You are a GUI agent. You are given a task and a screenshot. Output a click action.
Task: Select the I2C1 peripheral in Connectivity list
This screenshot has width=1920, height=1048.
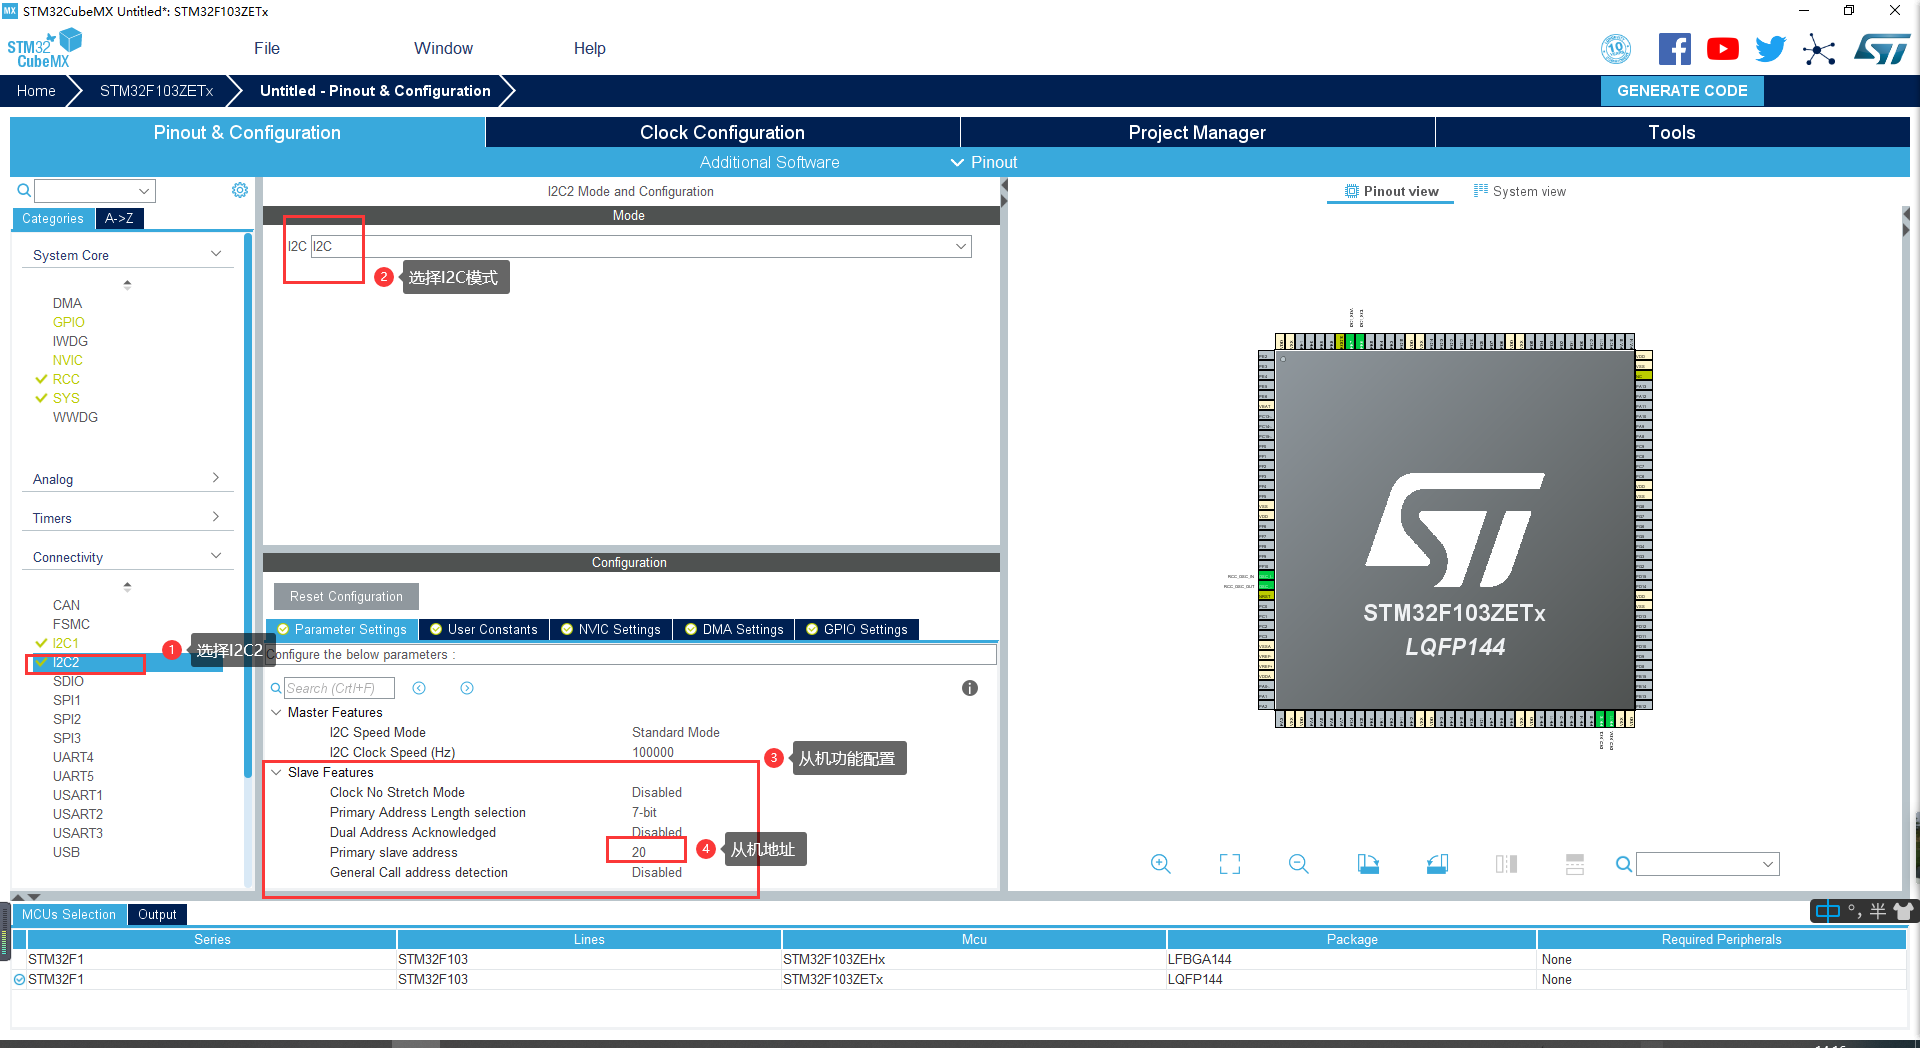(x=66, y=643)
